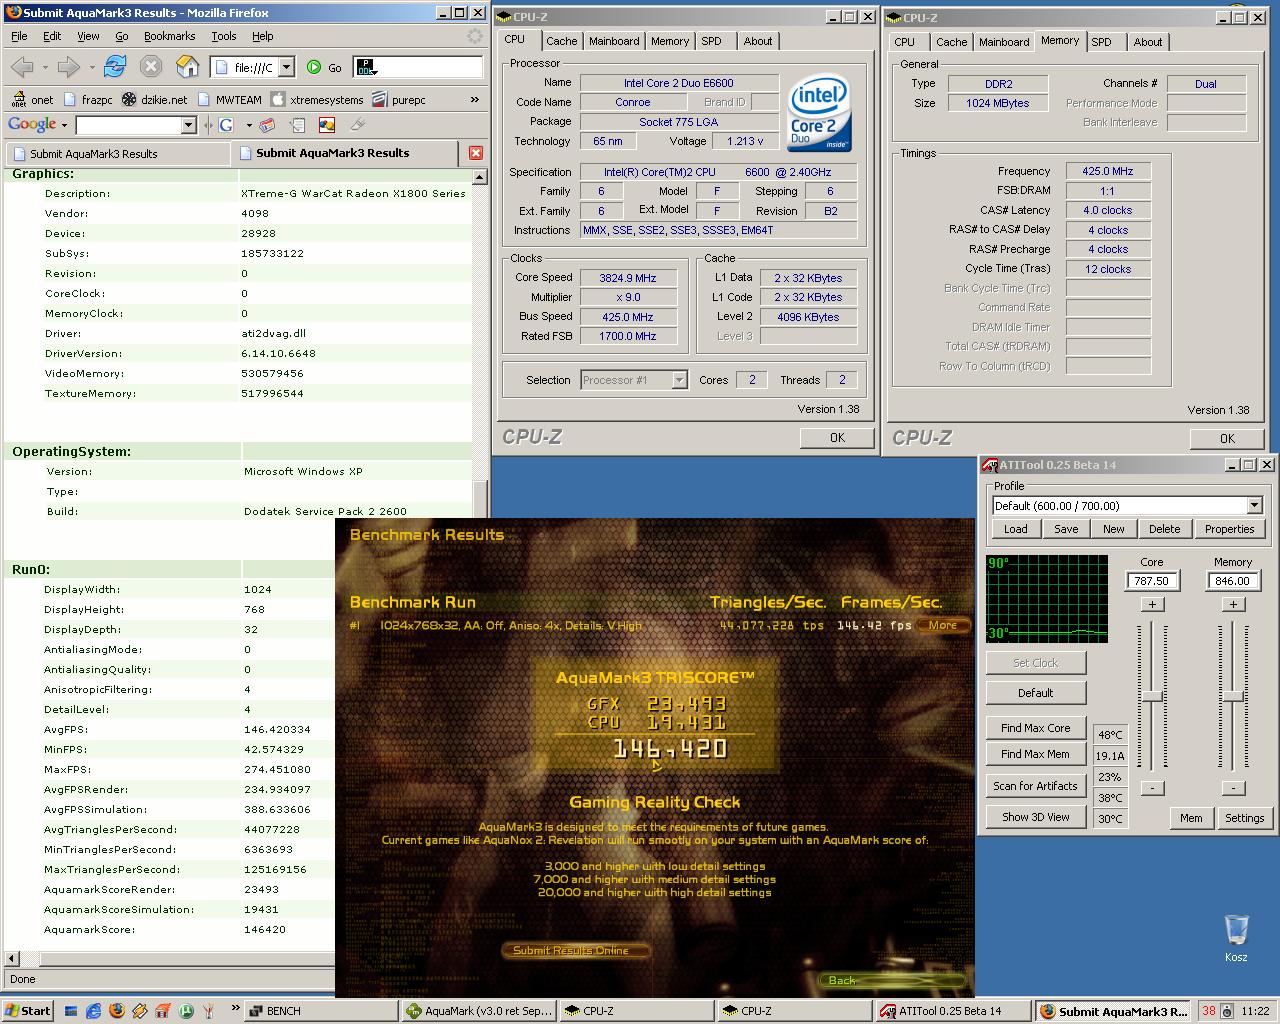Click the Google toolbar images icon
The image size is (1280, 1024).
(327, 125)
